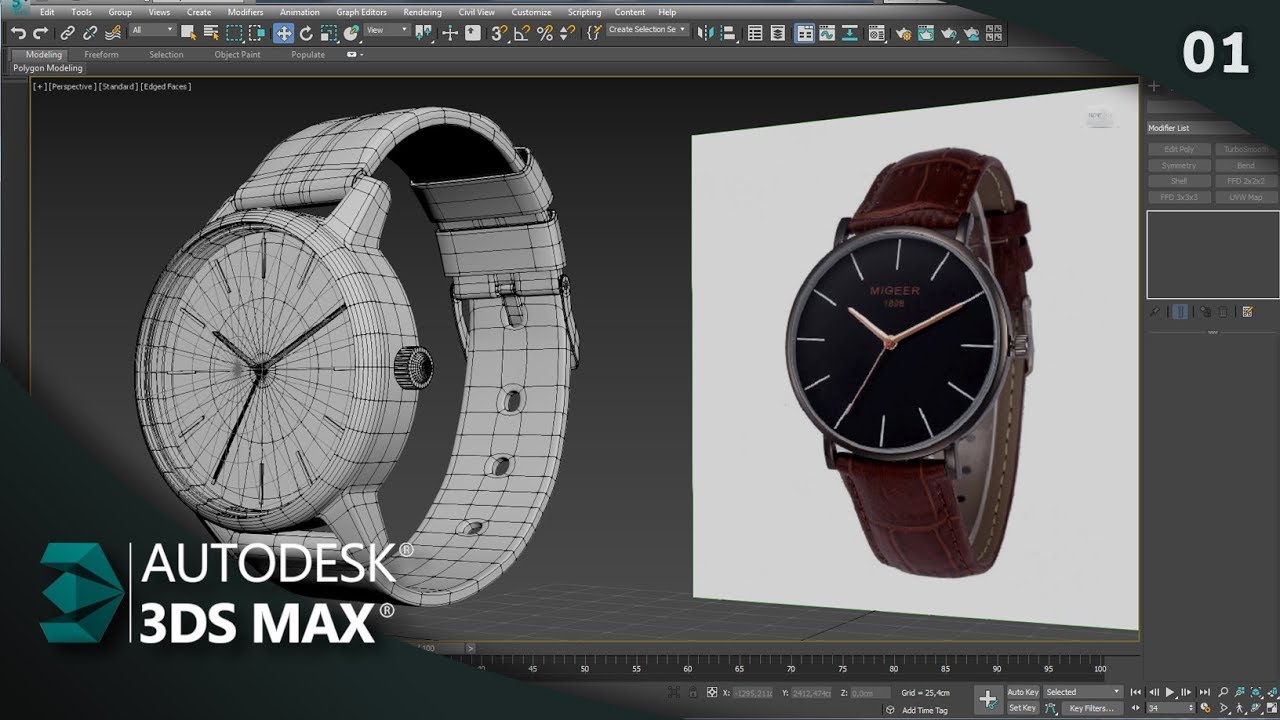Click the large Set Keys plus button

[x=988, y=700]
